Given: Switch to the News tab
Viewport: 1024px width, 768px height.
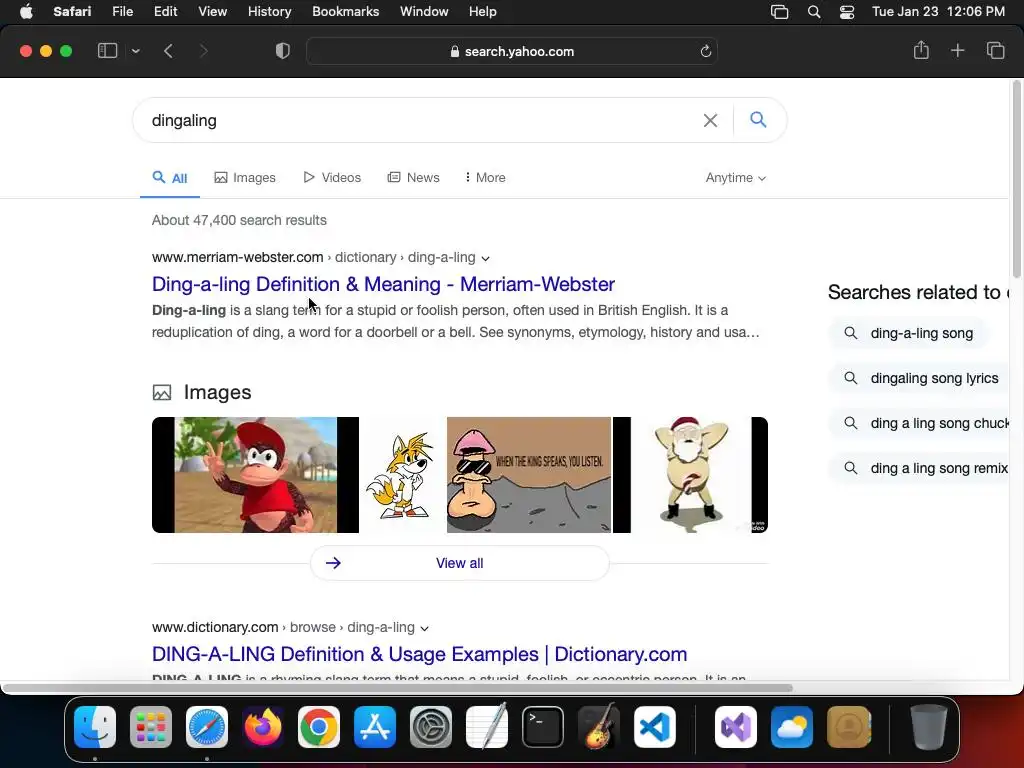Looking at the screenshot, I should 413,178.
